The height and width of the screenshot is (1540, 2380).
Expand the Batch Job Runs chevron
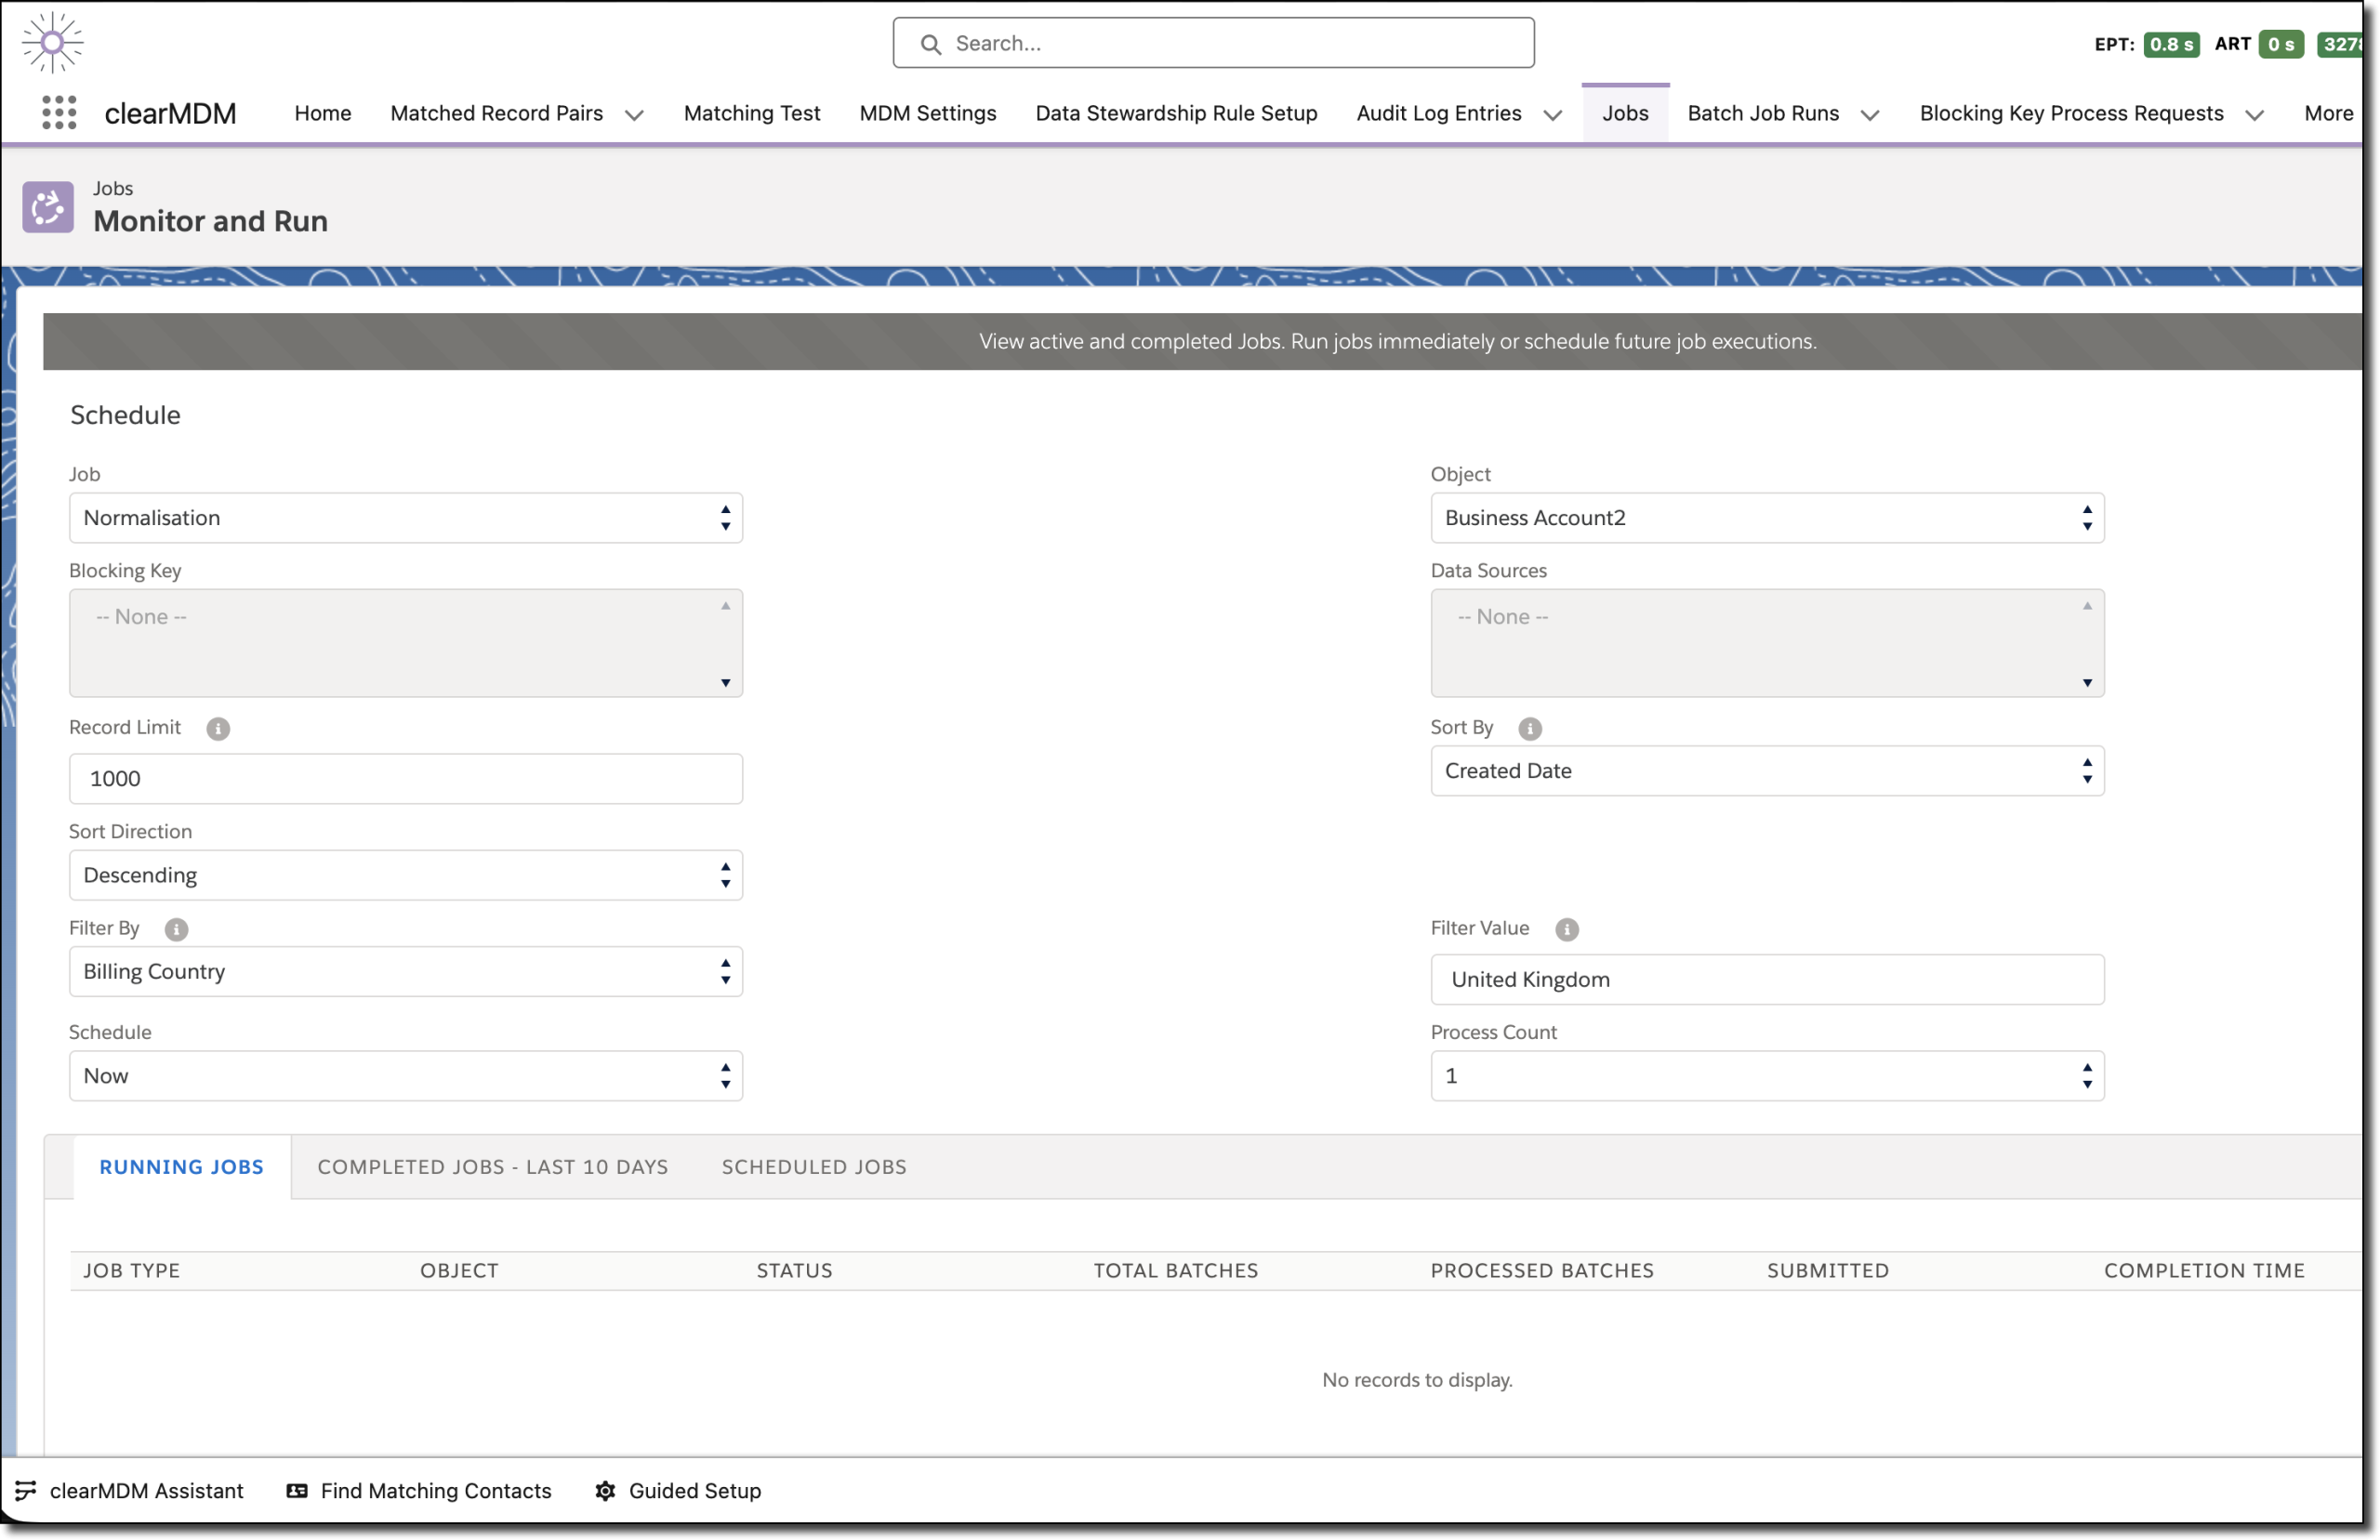1871,115
